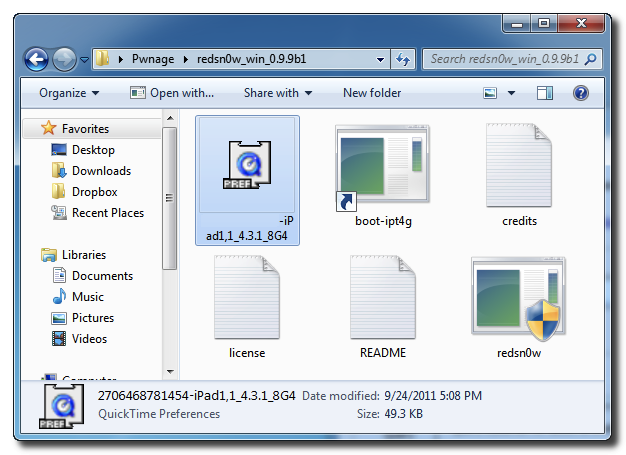Viewport: 626px width, 455px height.
Task: Click the Dropbox folder icon
Action: (x=59, y=191)
